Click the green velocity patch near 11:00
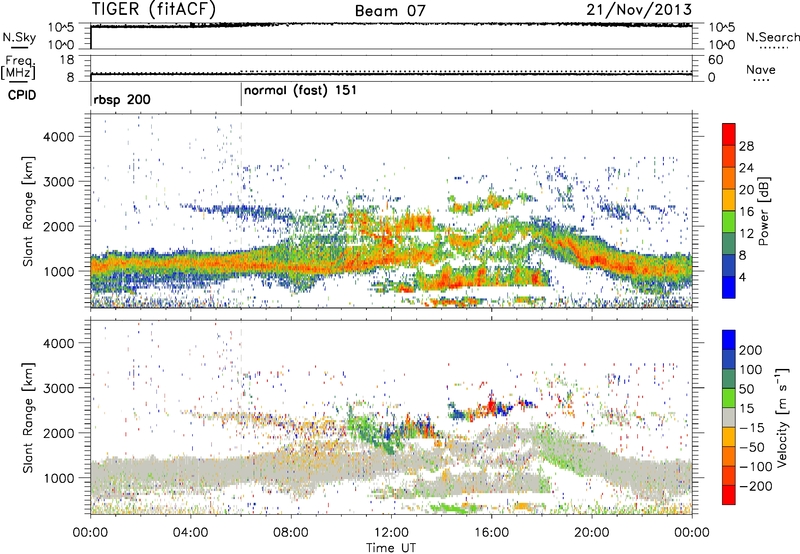Screen dimensions: 800x554 pos(366,427)
